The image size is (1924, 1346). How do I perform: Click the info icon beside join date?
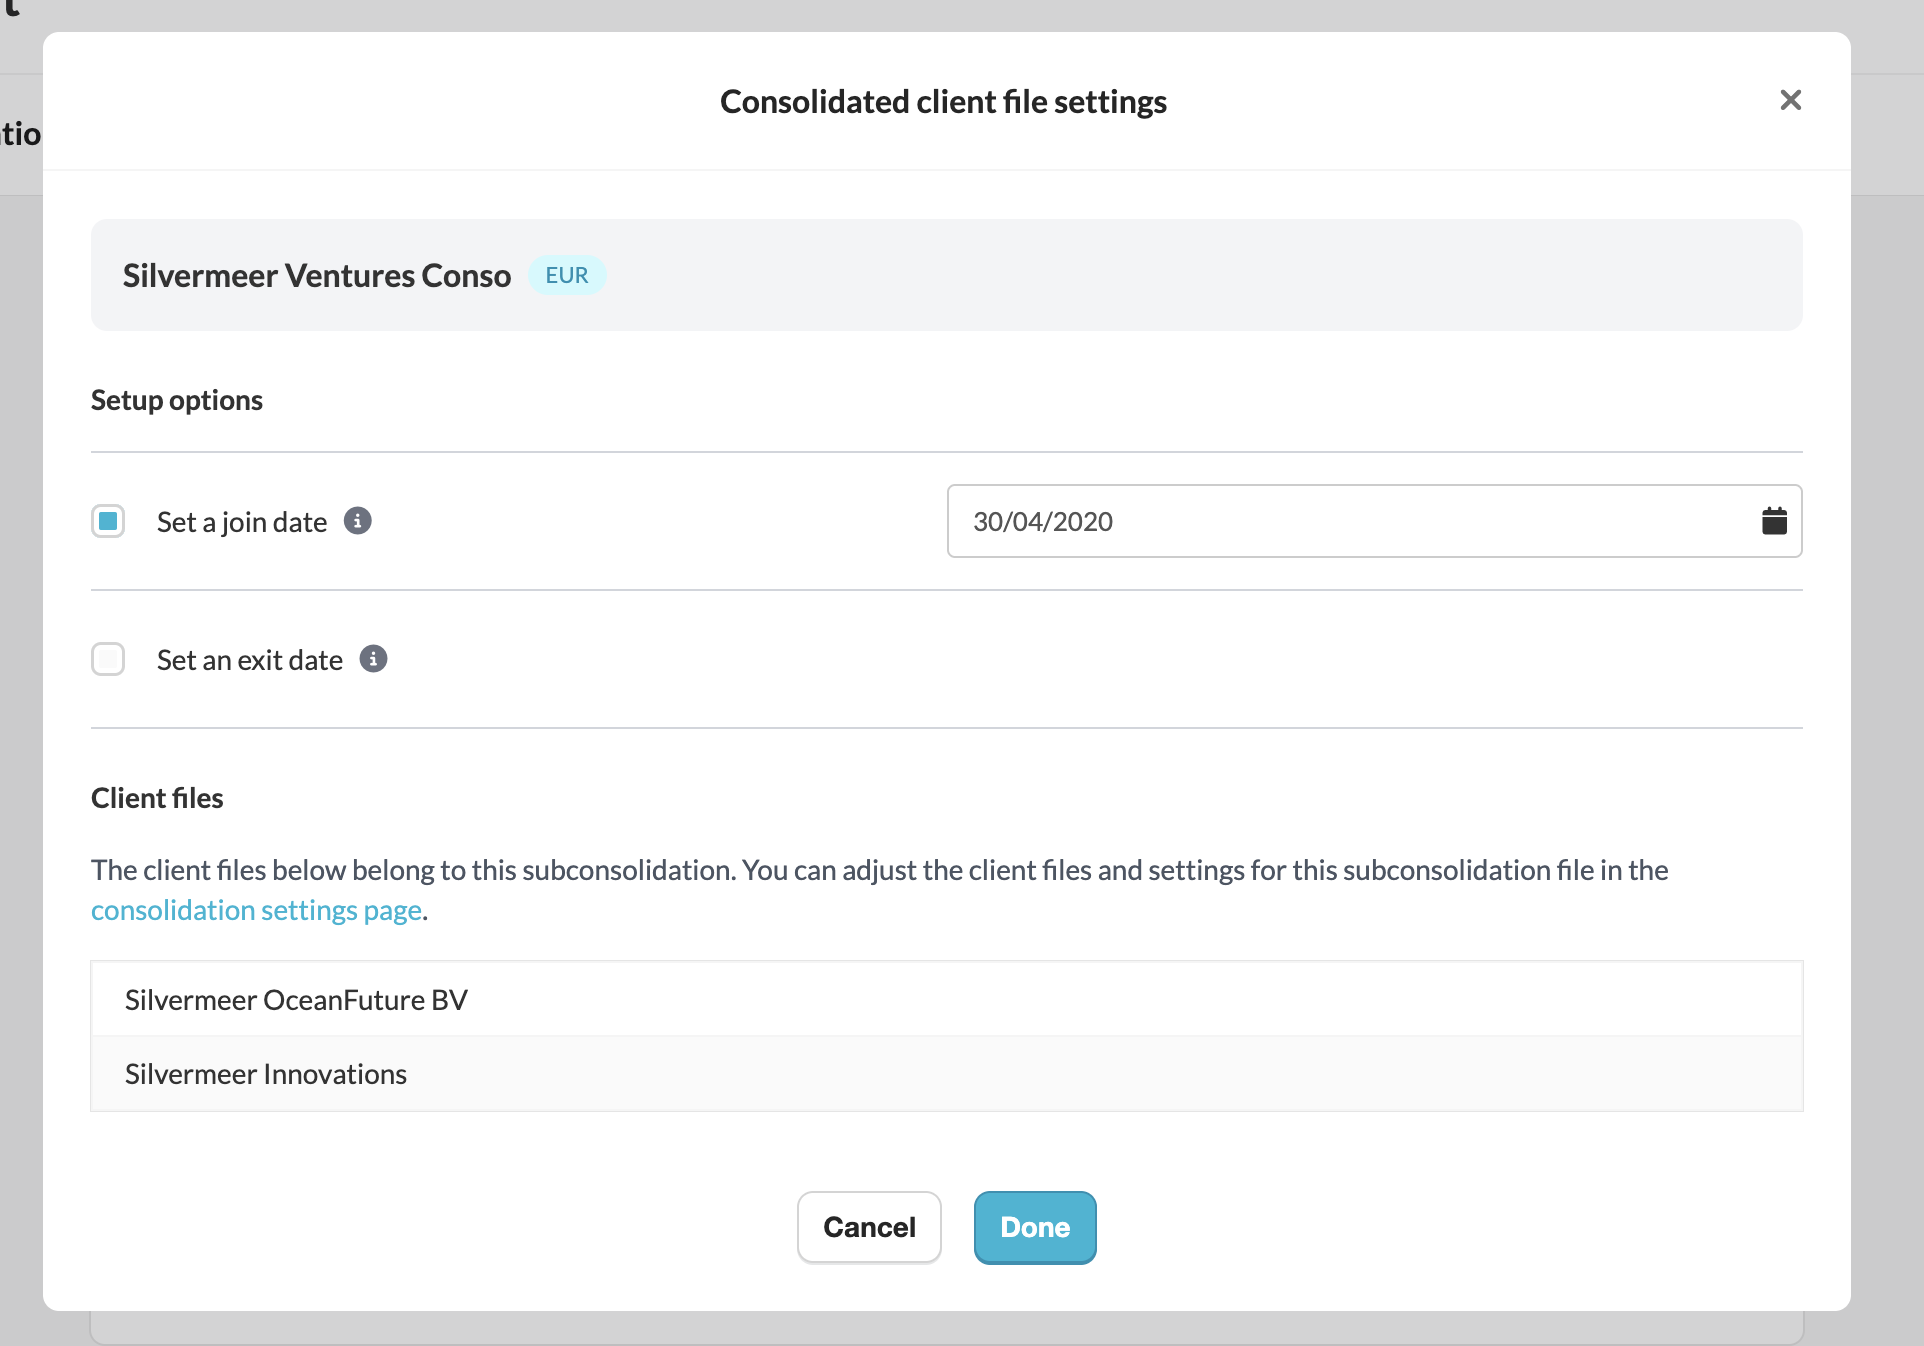tap(357, 521)
